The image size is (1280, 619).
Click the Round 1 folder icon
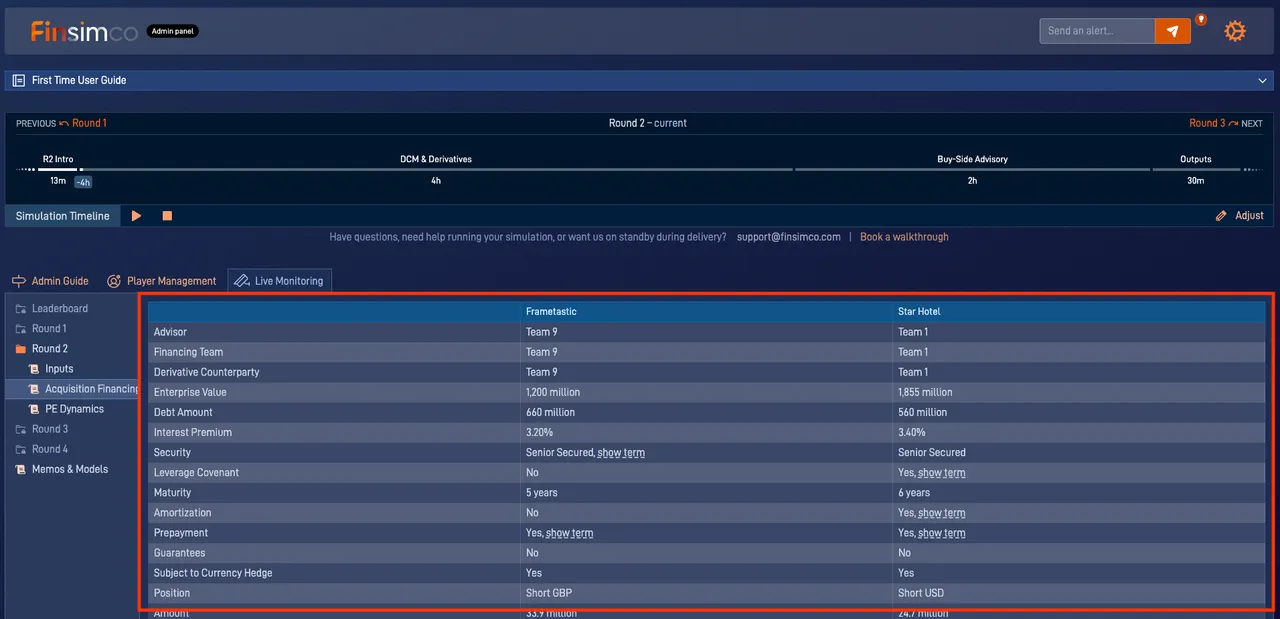(21, 329)
